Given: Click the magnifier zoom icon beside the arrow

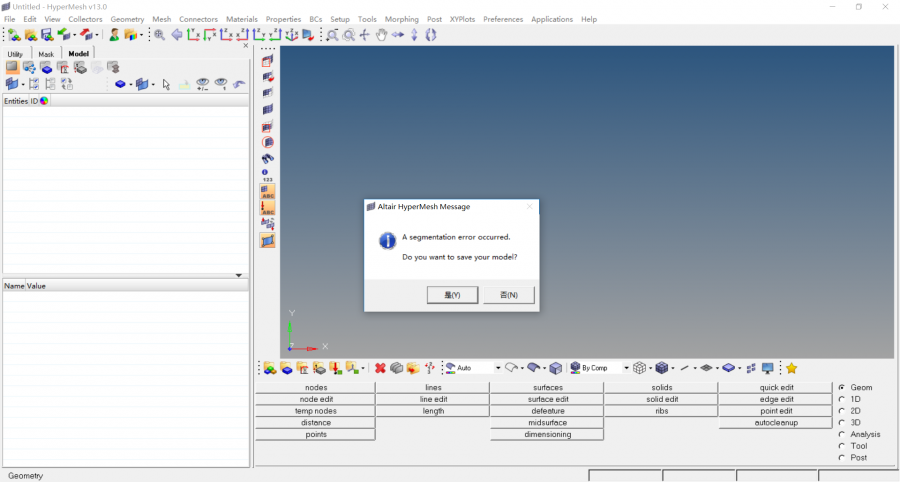Looking at the screenshot, I should 160,35.
